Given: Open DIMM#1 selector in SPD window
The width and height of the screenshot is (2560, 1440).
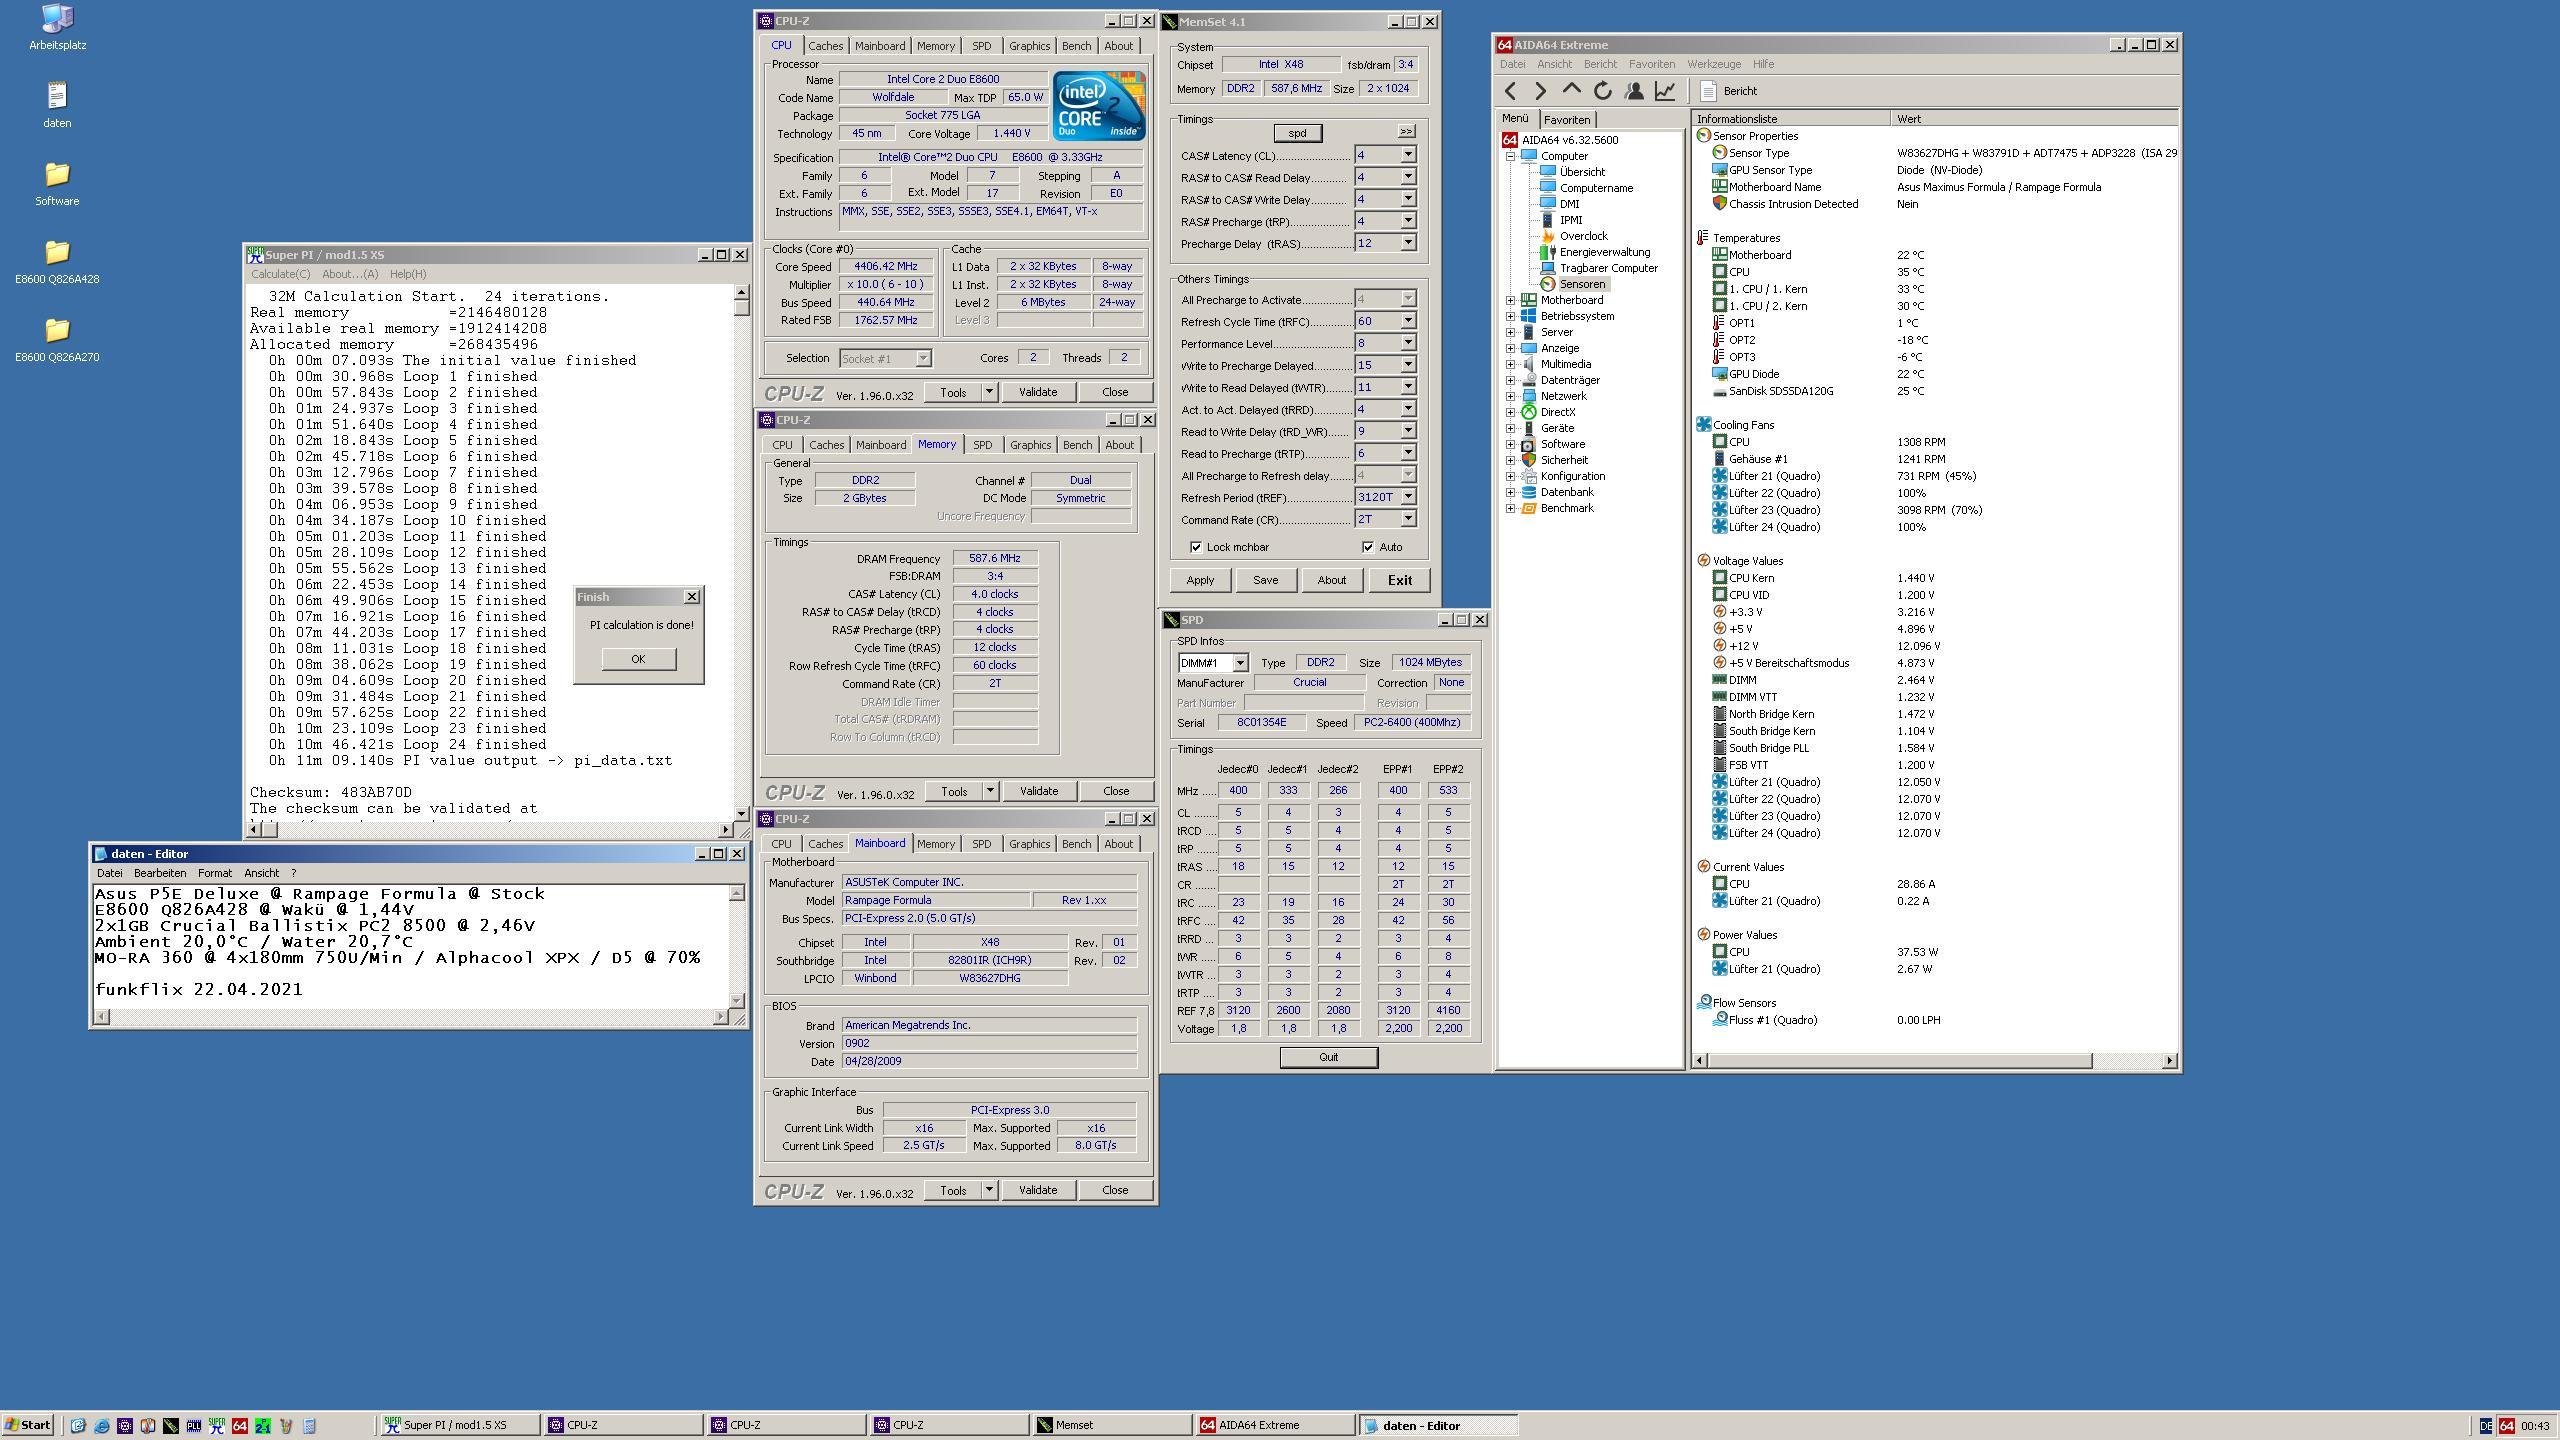Looking at the screenshot, I should tap(1240, 662).
